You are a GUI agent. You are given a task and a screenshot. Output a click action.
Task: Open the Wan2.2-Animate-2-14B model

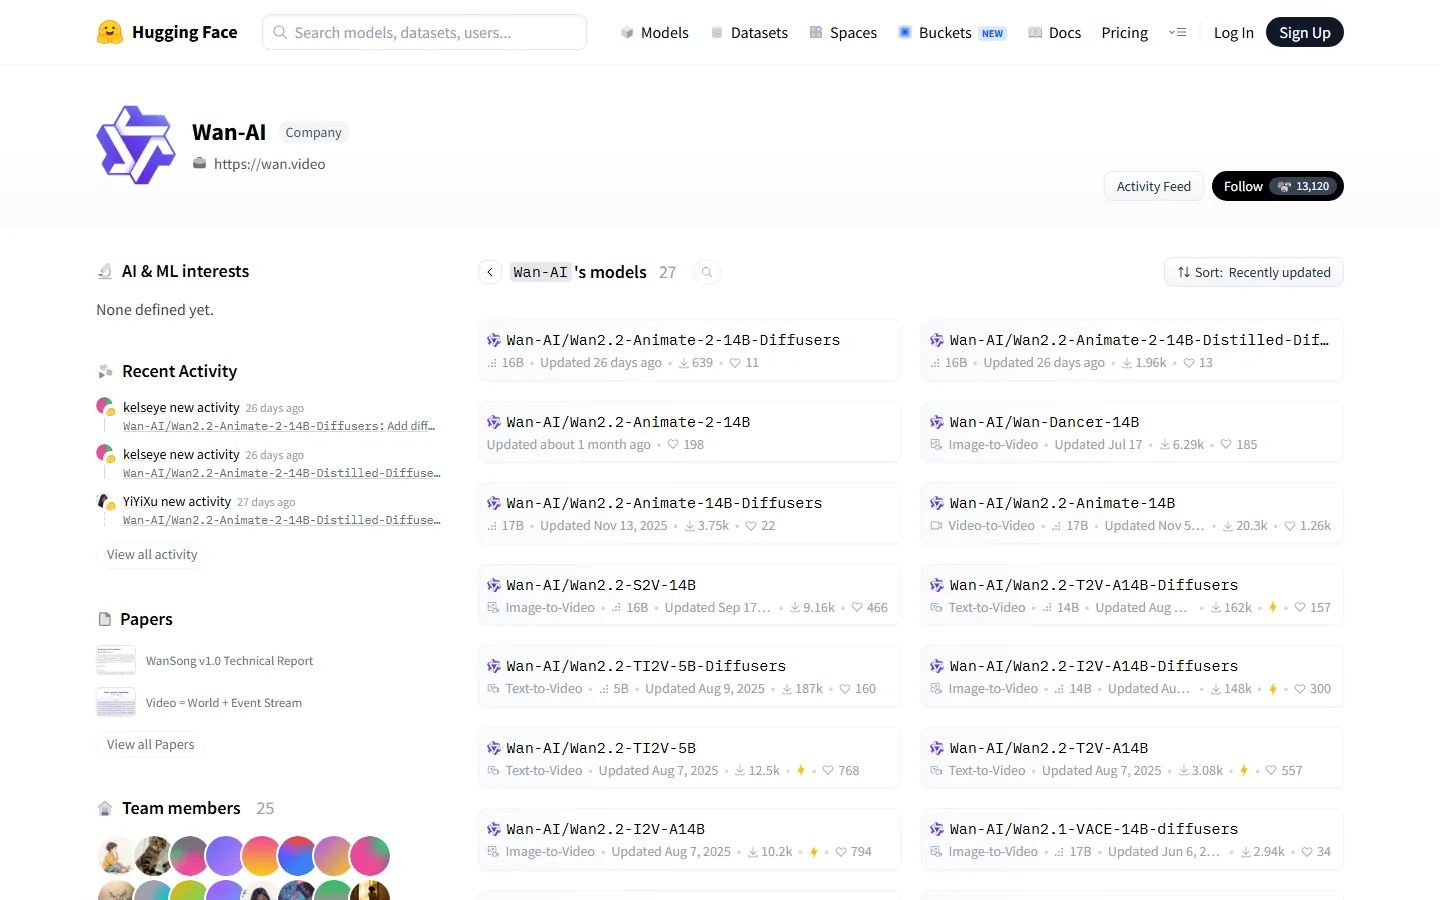click(689, 432)
